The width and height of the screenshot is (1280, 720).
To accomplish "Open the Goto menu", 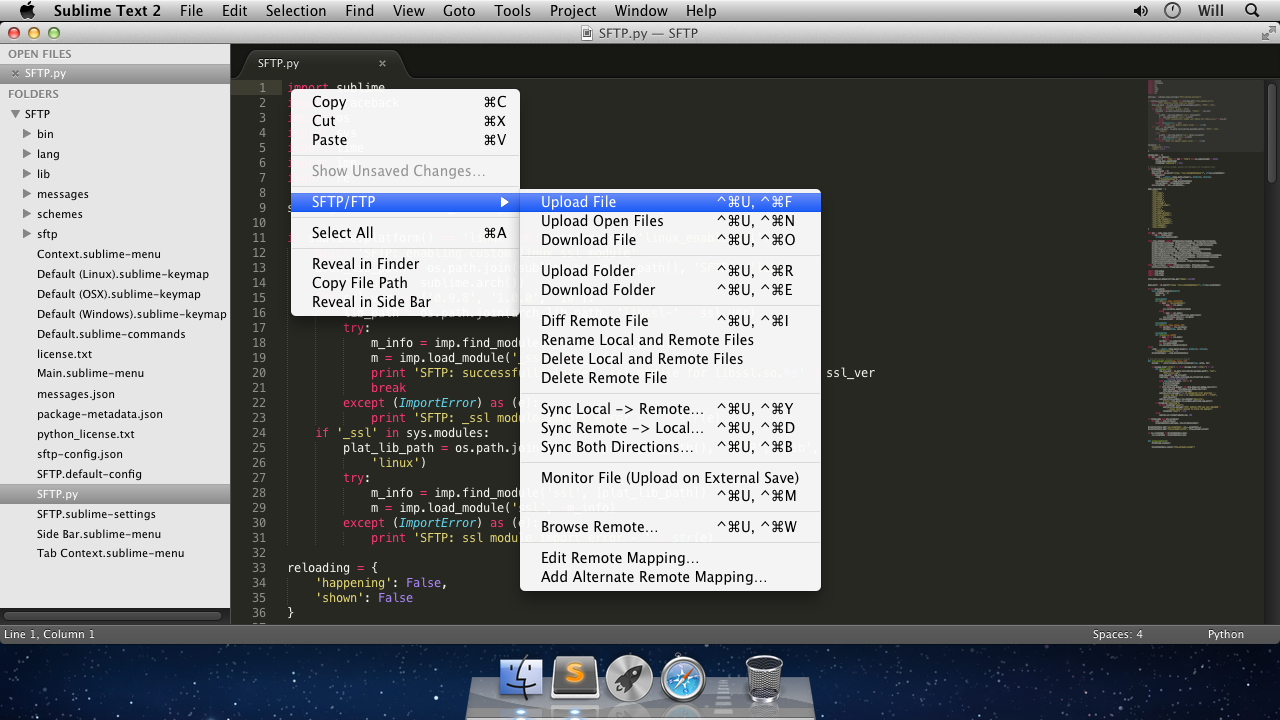I will (x=459, y=11).
